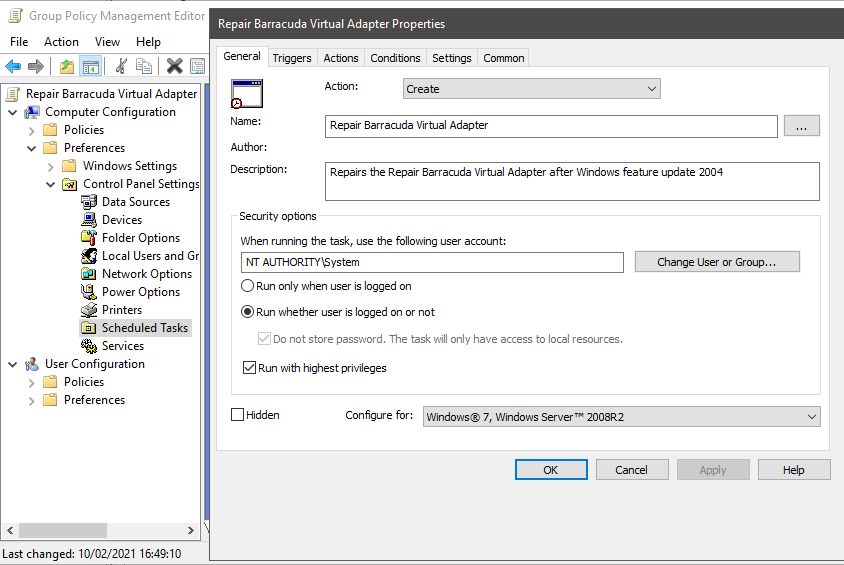844x565 pixels.
Task: Click the Copy toolbar icon
Action: pyautogui.click(x=144, y=66)
